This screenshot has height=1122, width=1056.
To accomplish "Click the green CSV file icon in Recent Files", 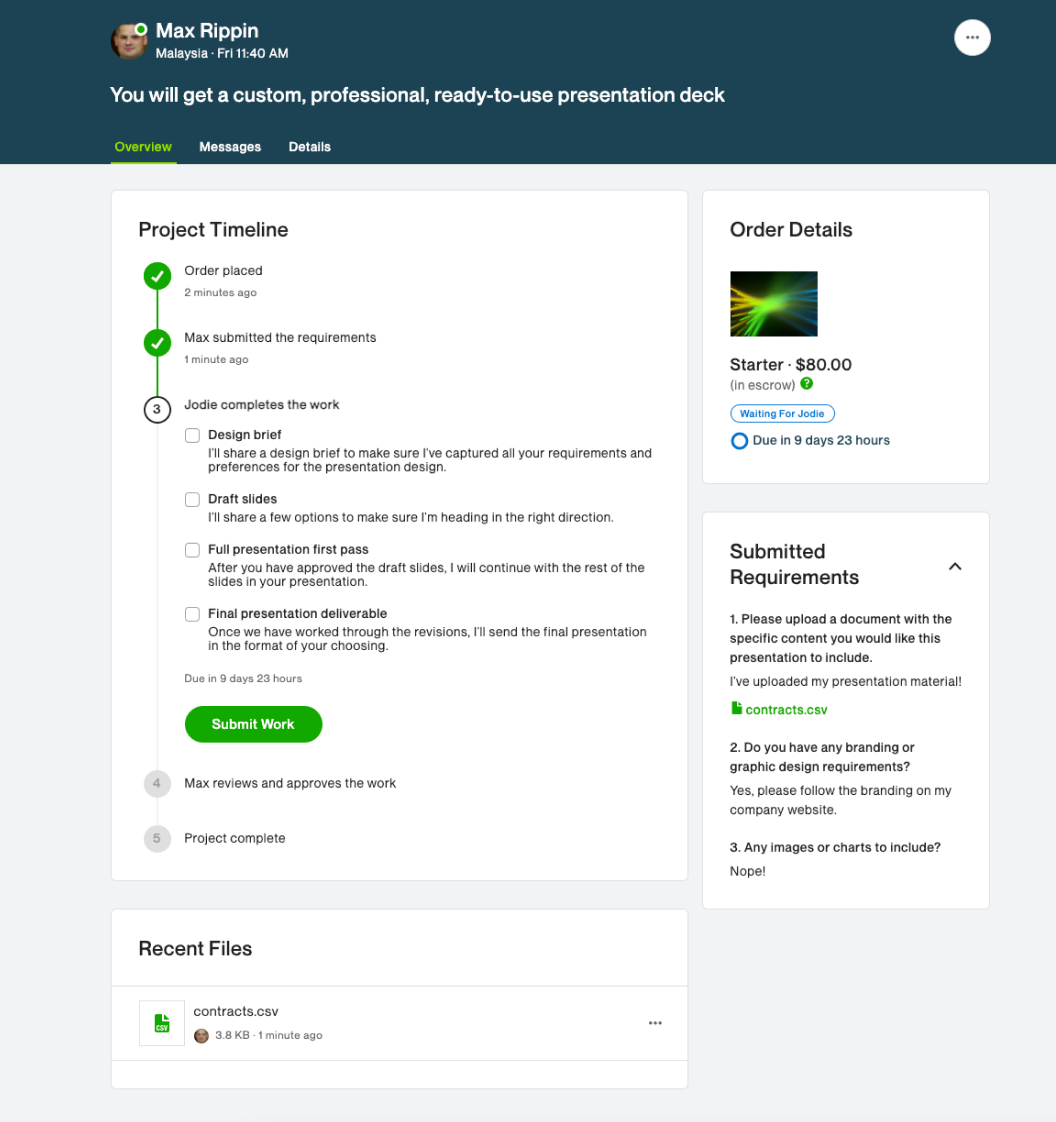I will click(162, 1023).
